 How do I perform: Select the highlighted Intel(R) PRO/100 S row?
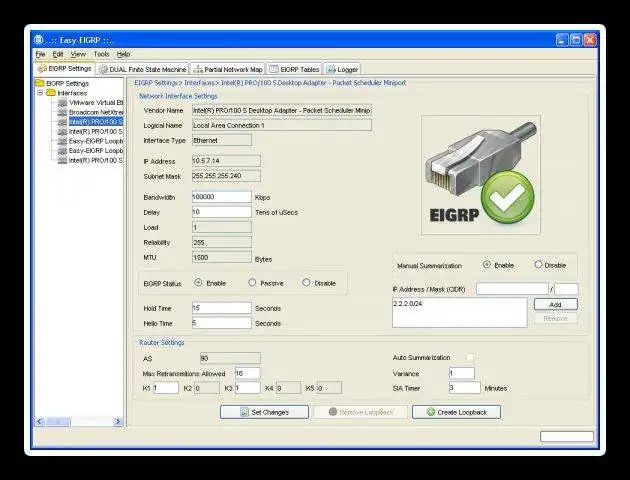[x=90, y=122]
